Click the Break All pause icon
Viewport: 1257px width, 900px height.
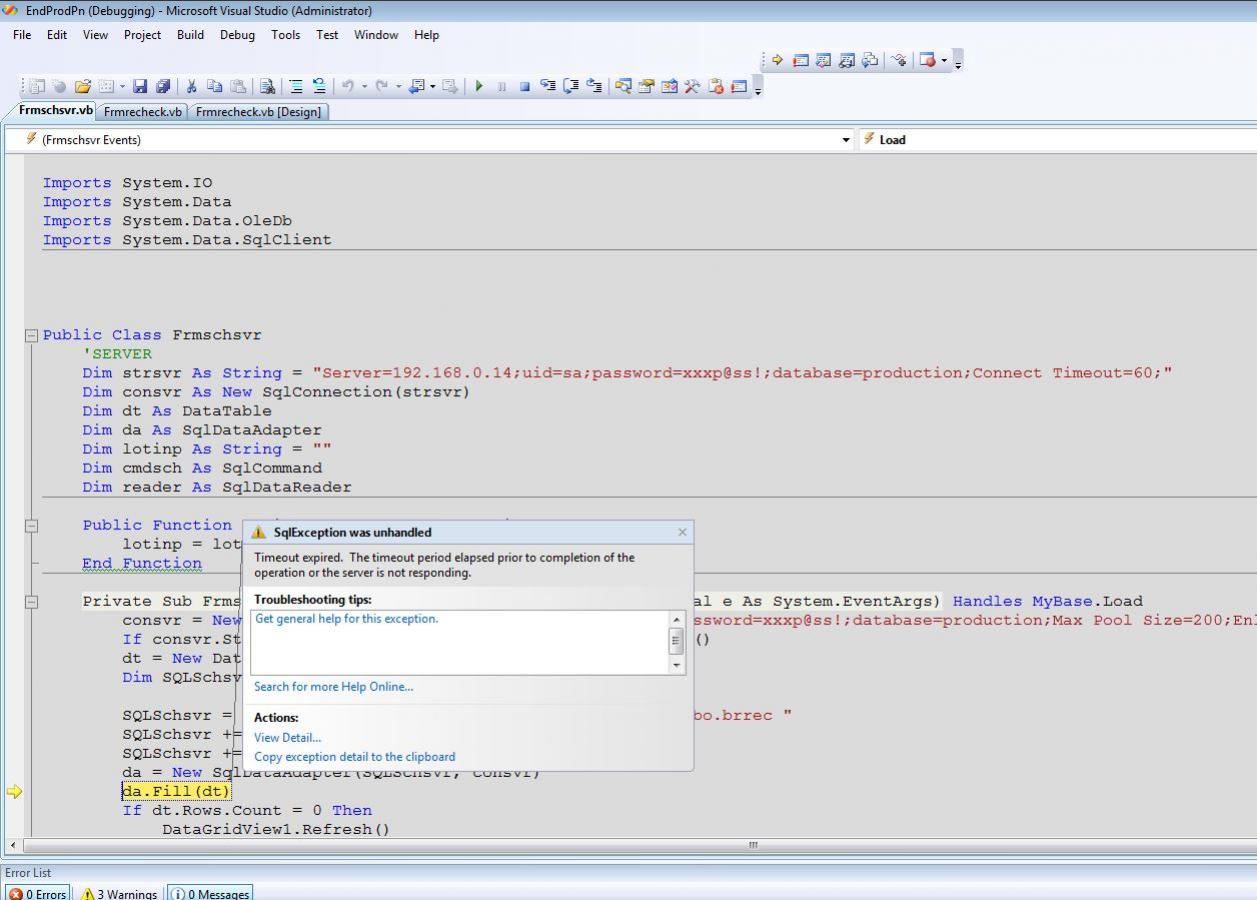[x=502, y=86]
